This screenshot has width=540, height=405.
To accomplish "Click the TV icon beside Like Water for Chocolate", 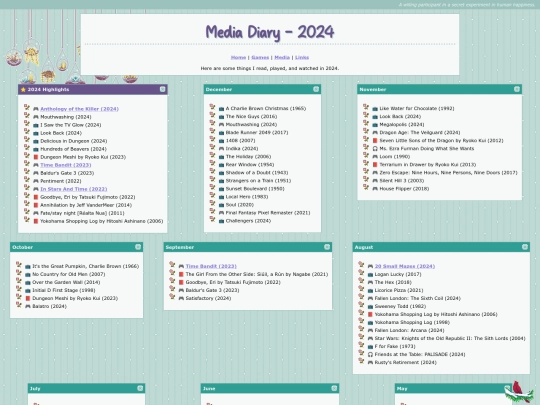I will pyautogui.click(x=375, y=108).
